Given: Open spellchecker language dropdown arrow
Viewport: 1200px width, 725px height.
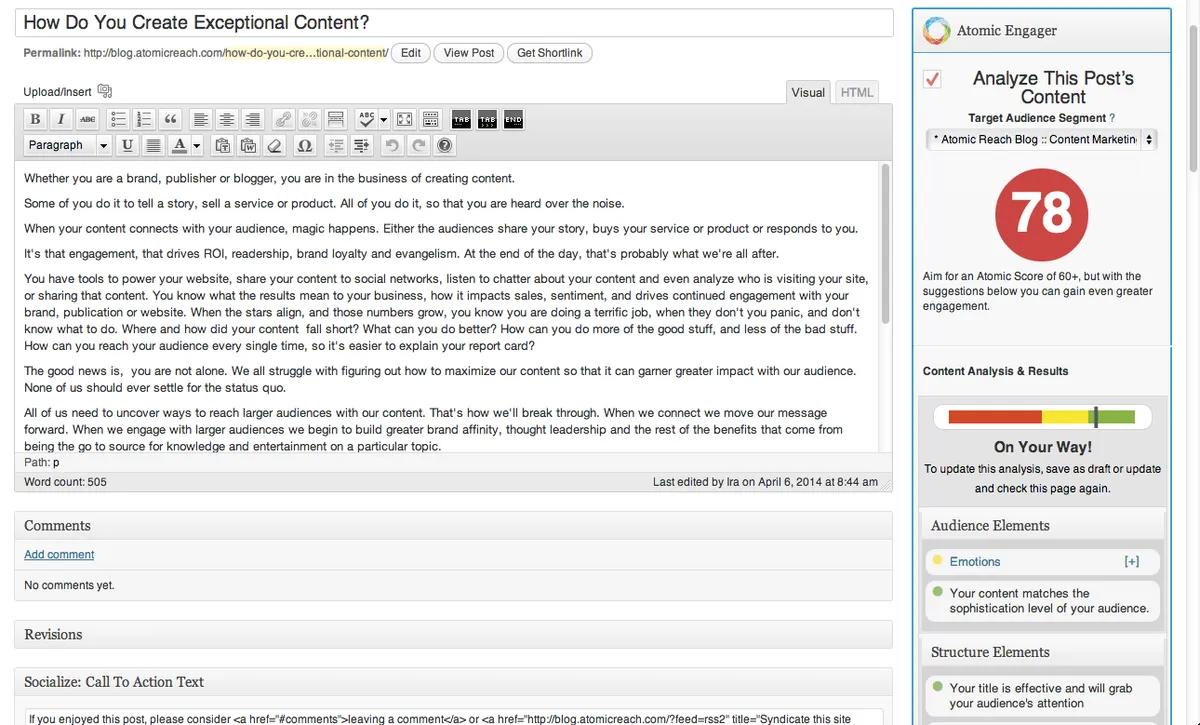Looking at the screenshot, I should (384, 119).
